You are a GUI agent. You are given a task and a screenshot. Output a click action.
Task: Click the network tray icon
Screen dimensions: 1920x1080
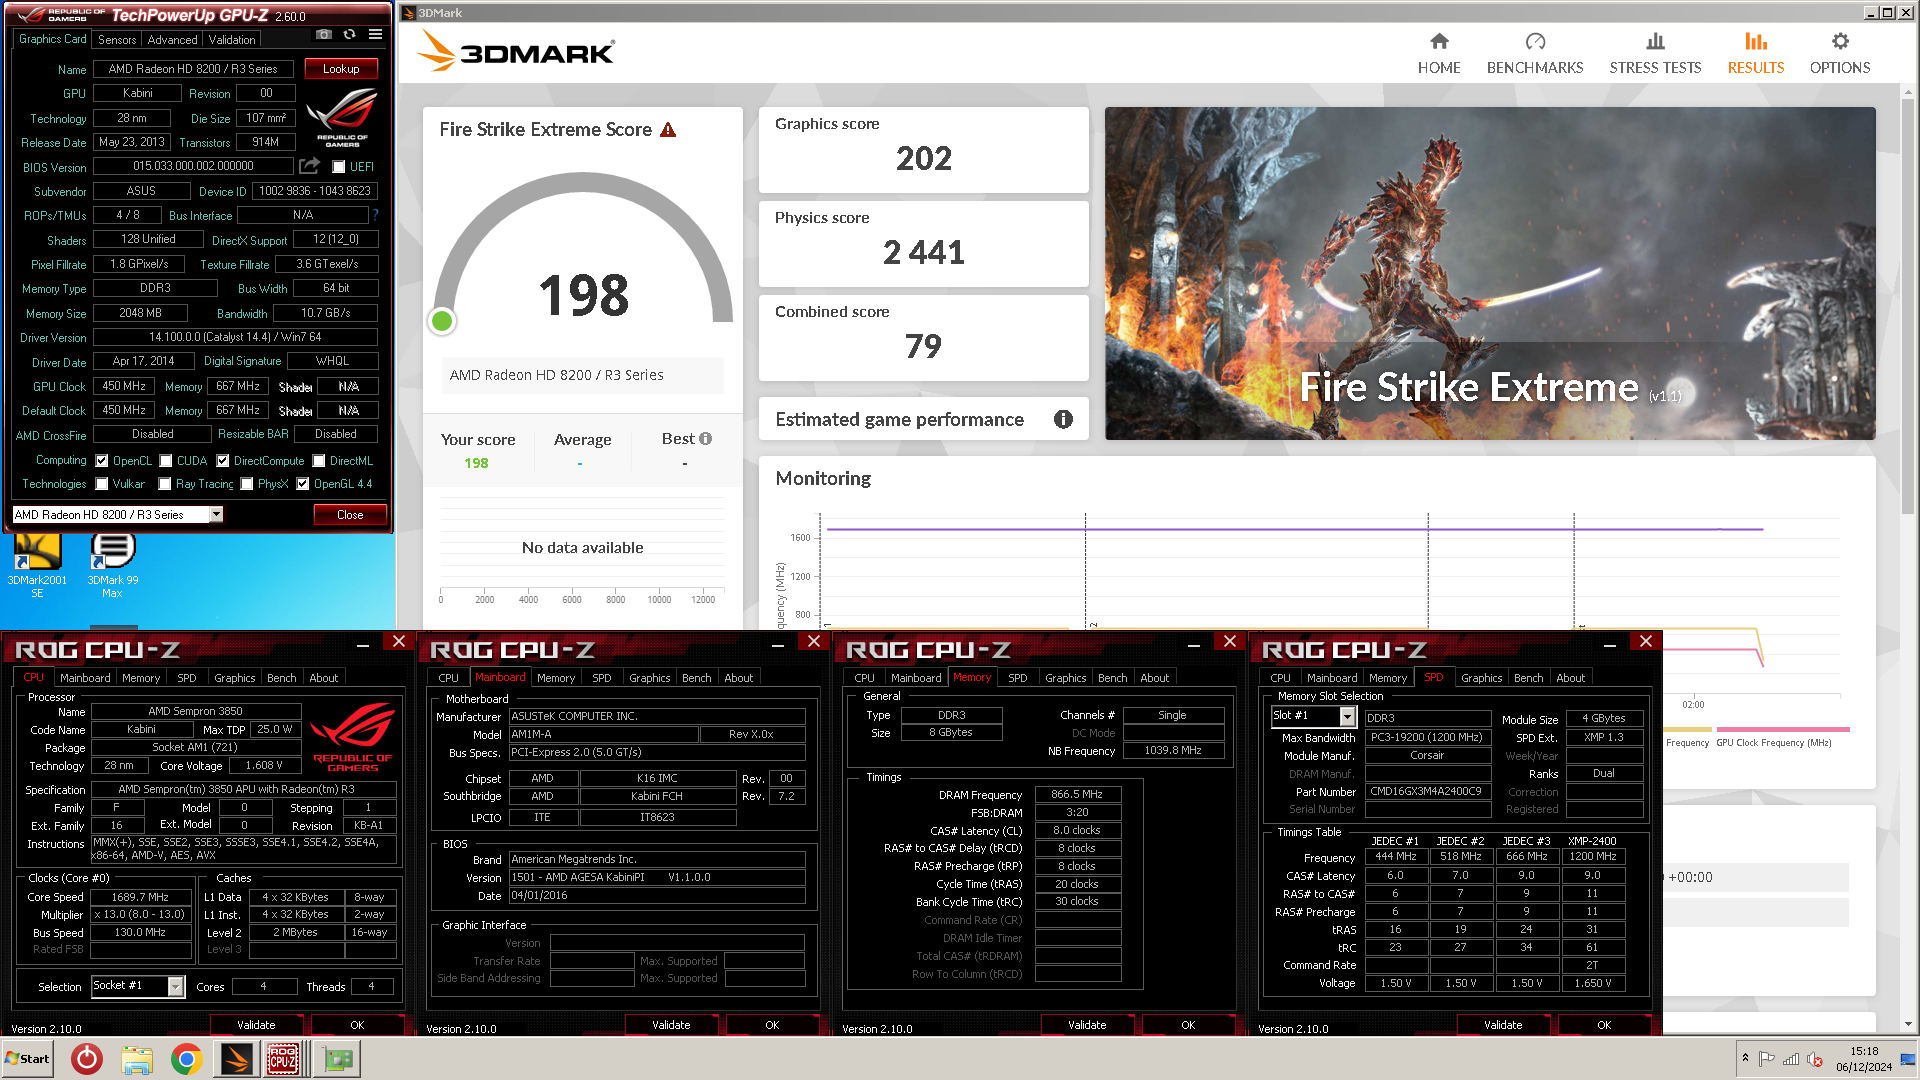[1791, 1059]
